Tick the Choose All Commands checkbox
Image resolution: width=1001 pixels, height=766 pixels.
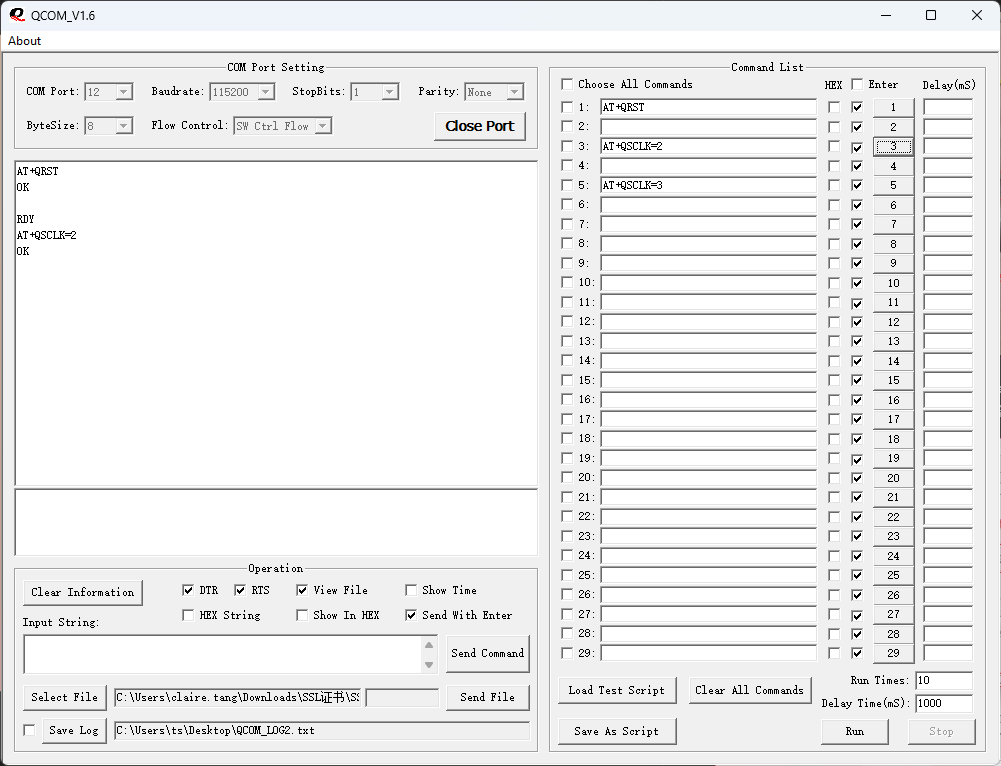click(x=567, y=84)
